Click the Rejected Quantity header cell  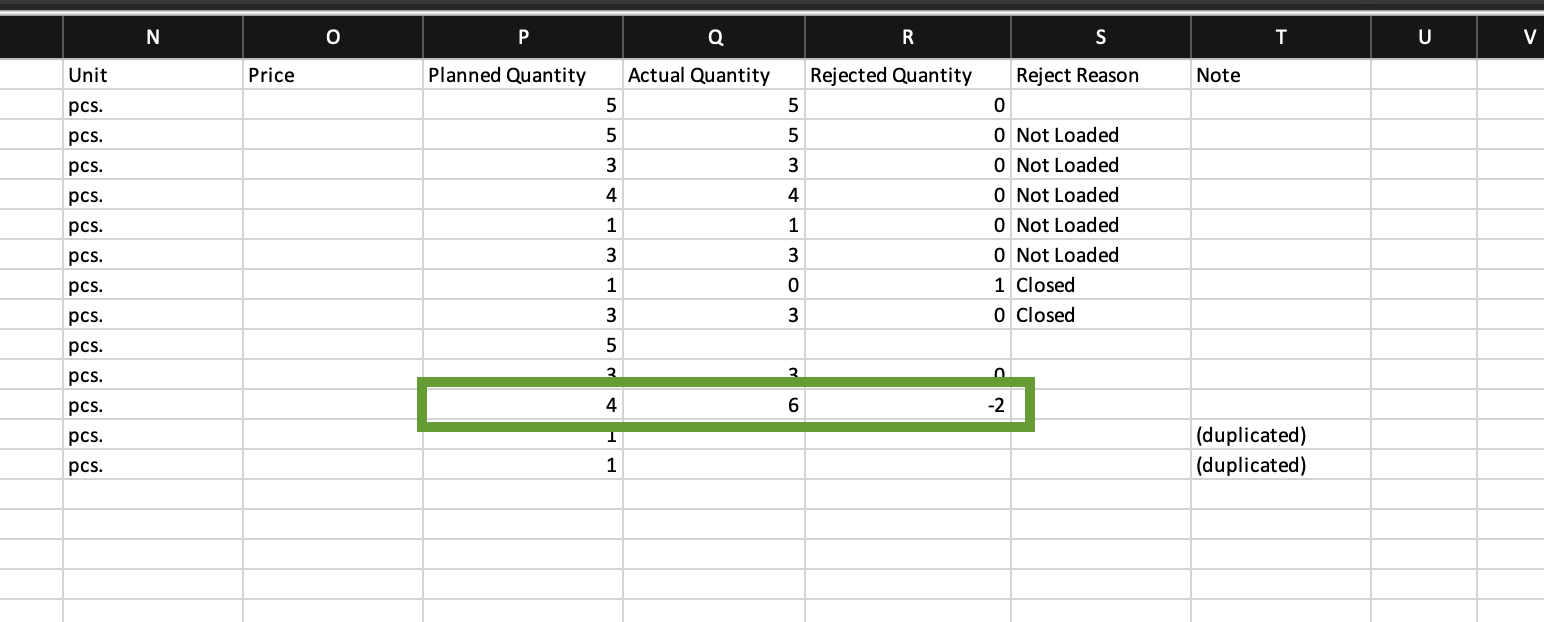coord(908,75)
